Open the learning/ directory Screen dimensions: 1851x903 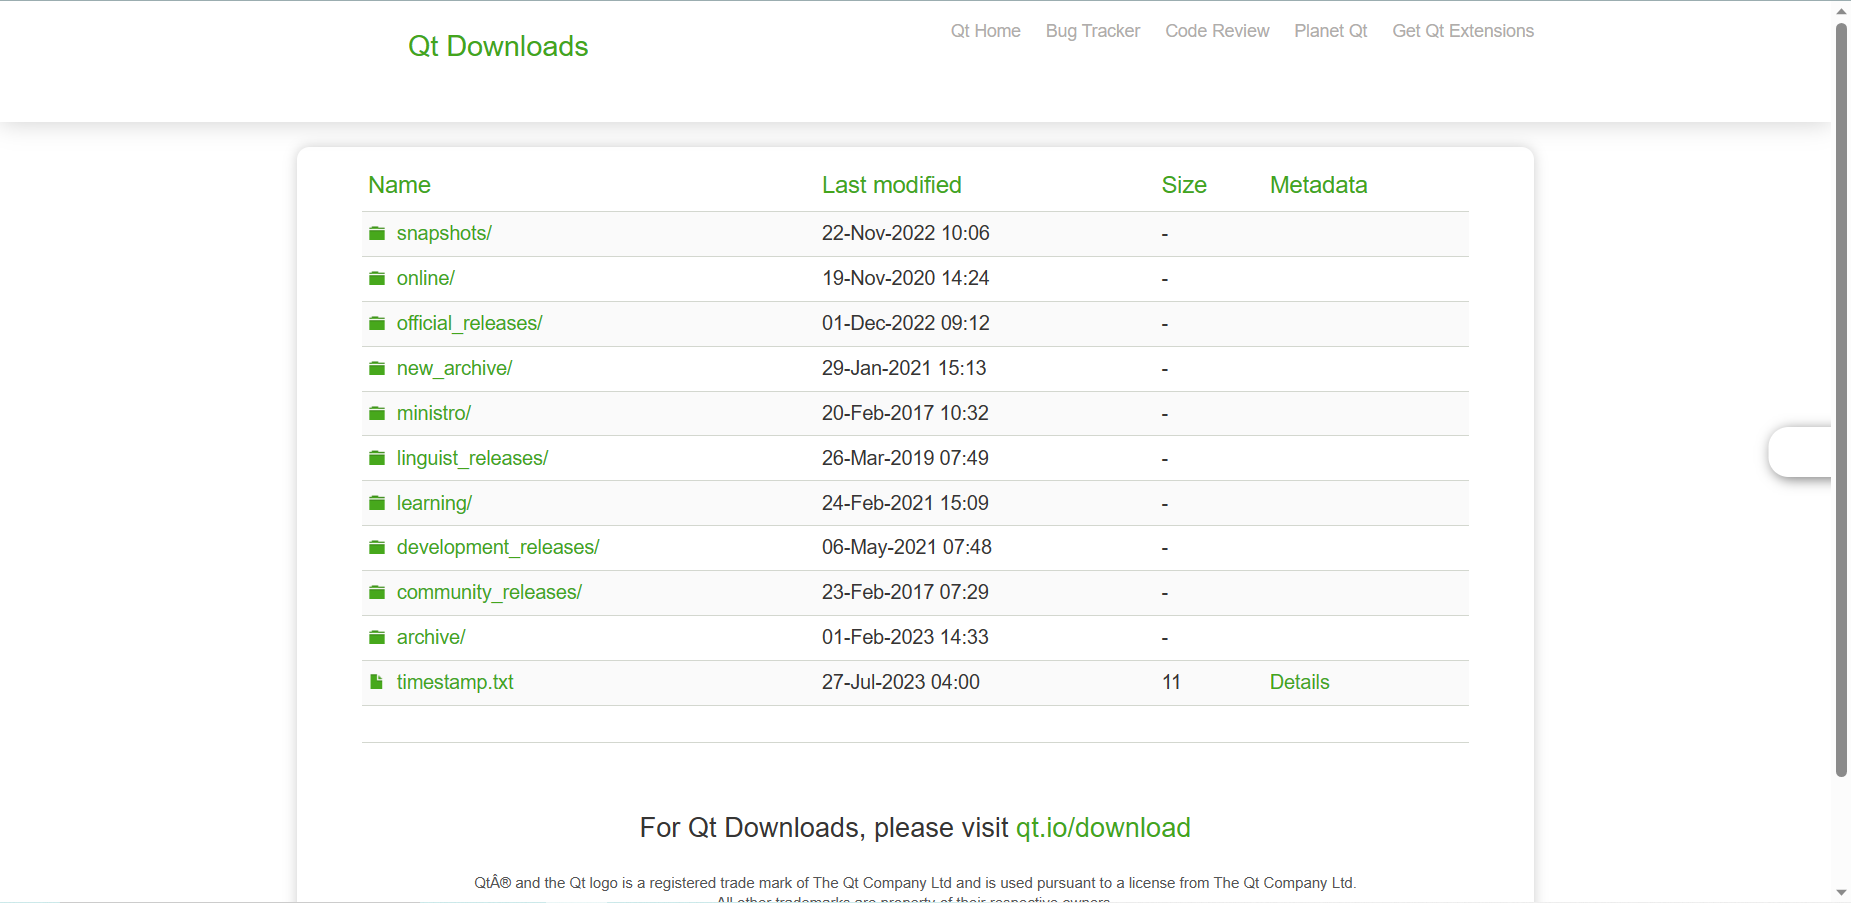coord(434,503)
